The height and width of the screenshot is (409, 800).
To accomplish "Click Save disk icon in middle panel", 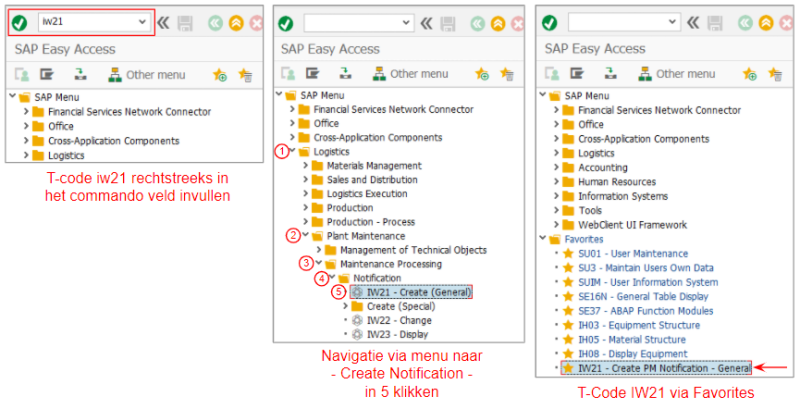I will pos(448,23).
